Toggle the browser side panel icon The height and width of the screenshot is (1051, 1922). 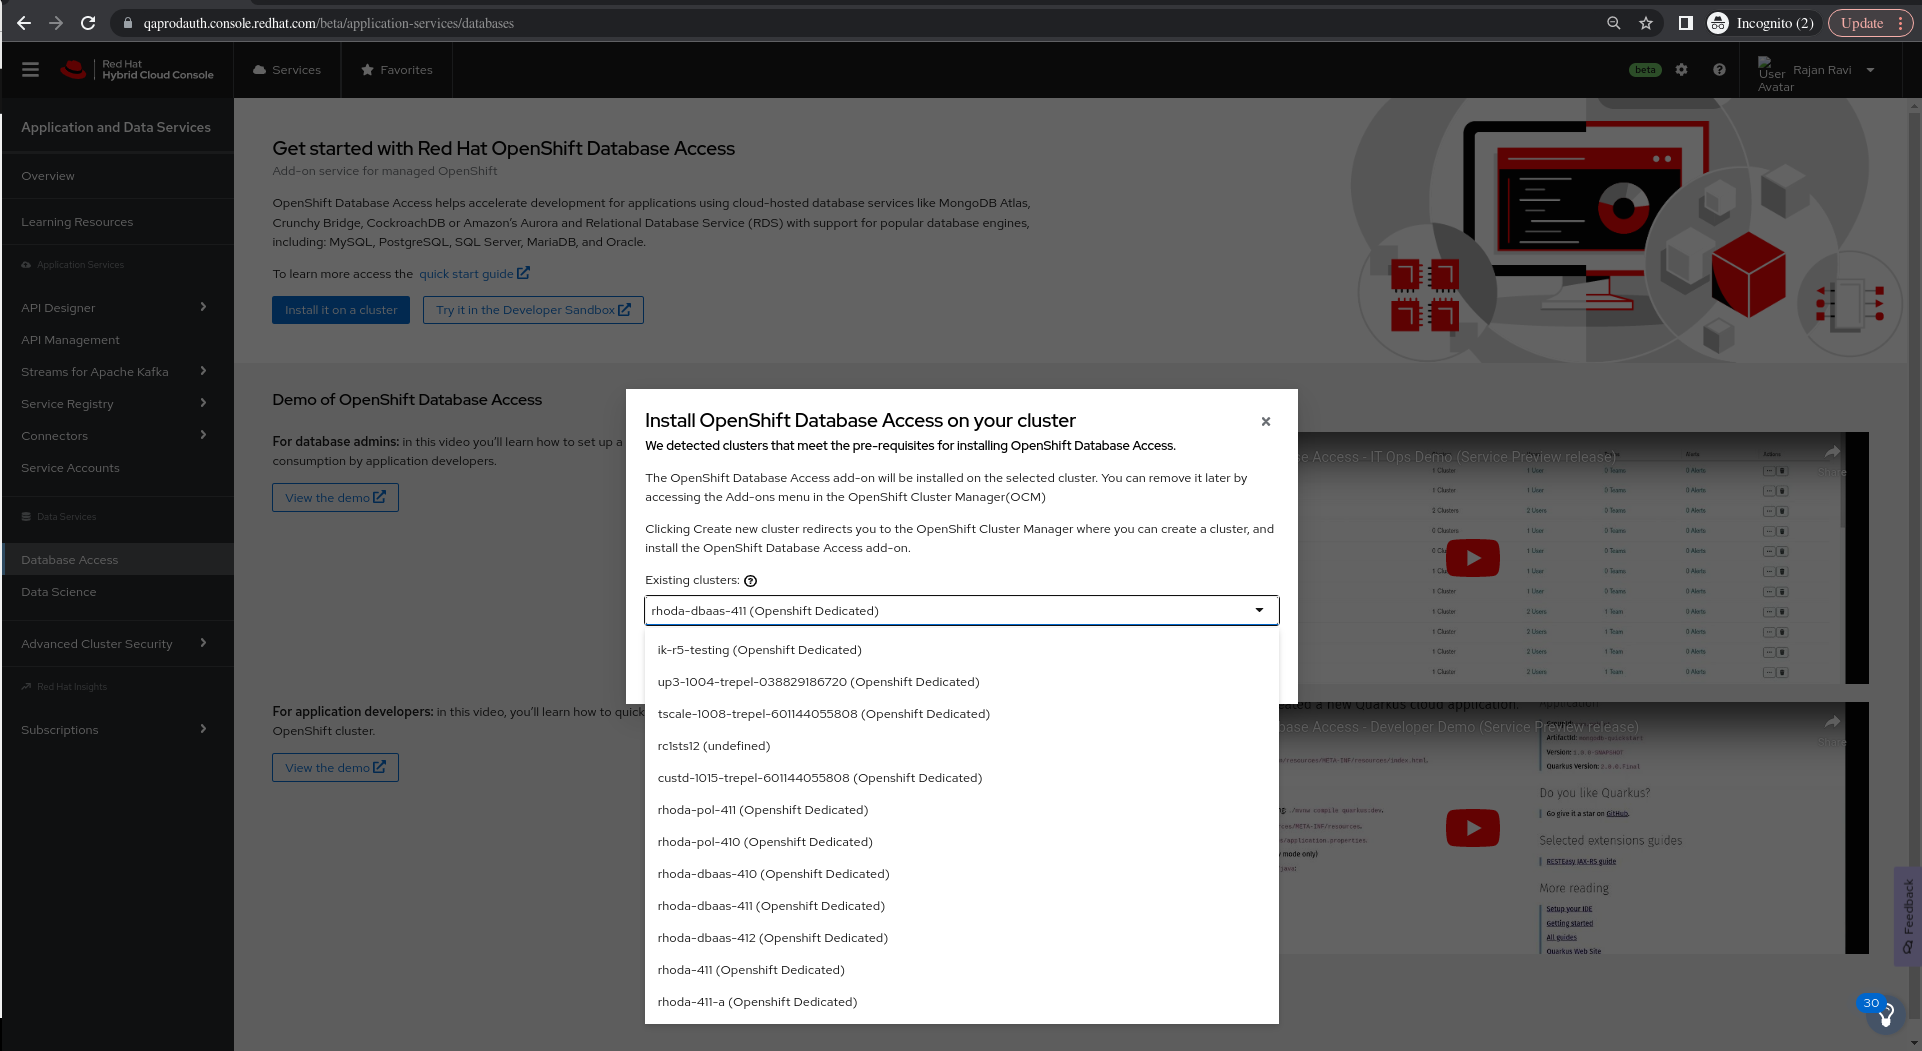point(1686,23)
